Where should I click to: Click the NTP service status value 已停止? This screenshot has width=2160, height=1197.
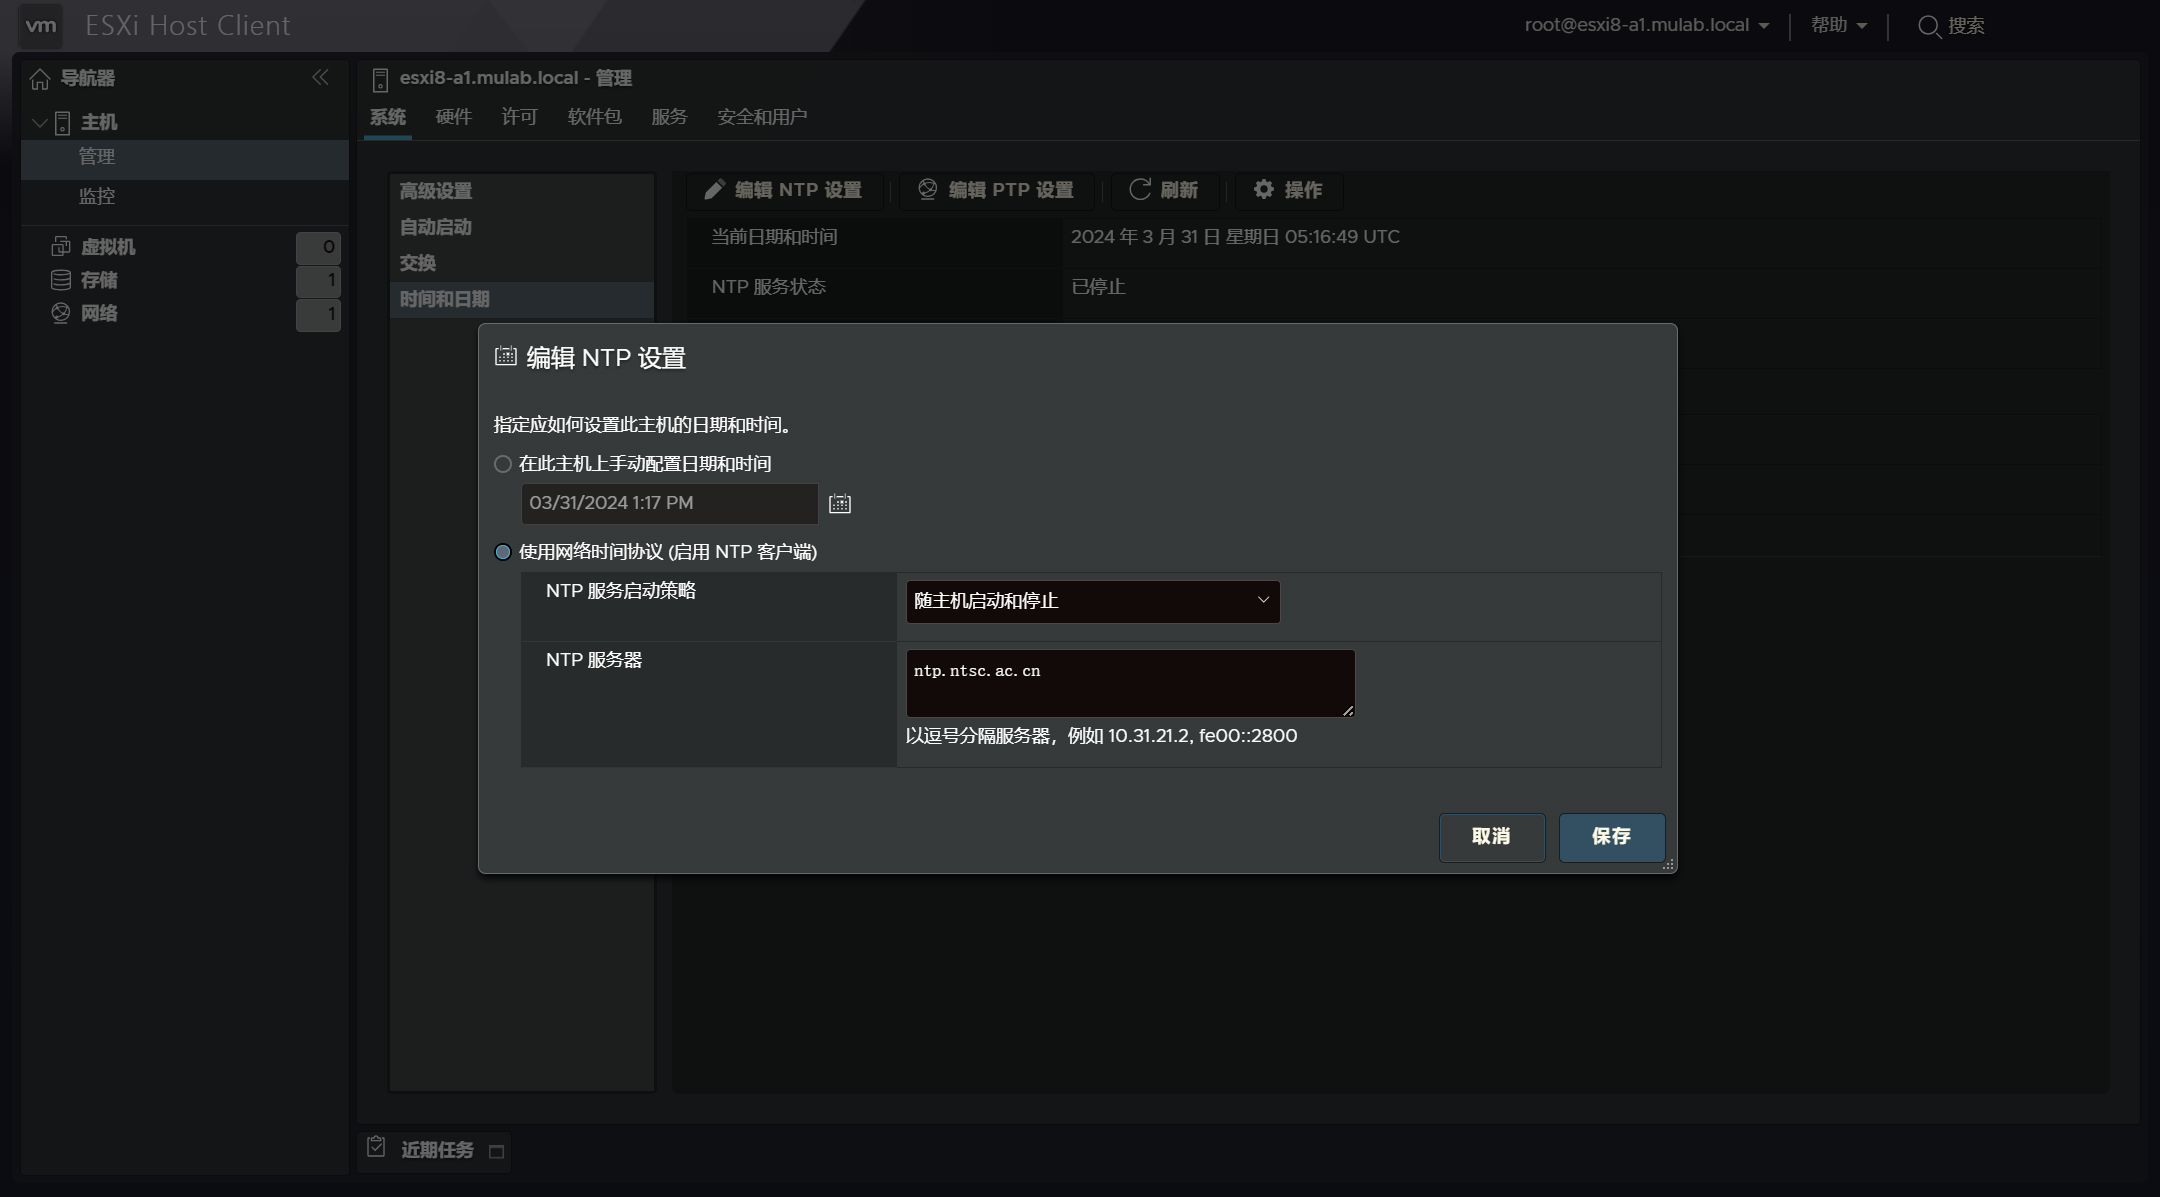pos(1098,287)
